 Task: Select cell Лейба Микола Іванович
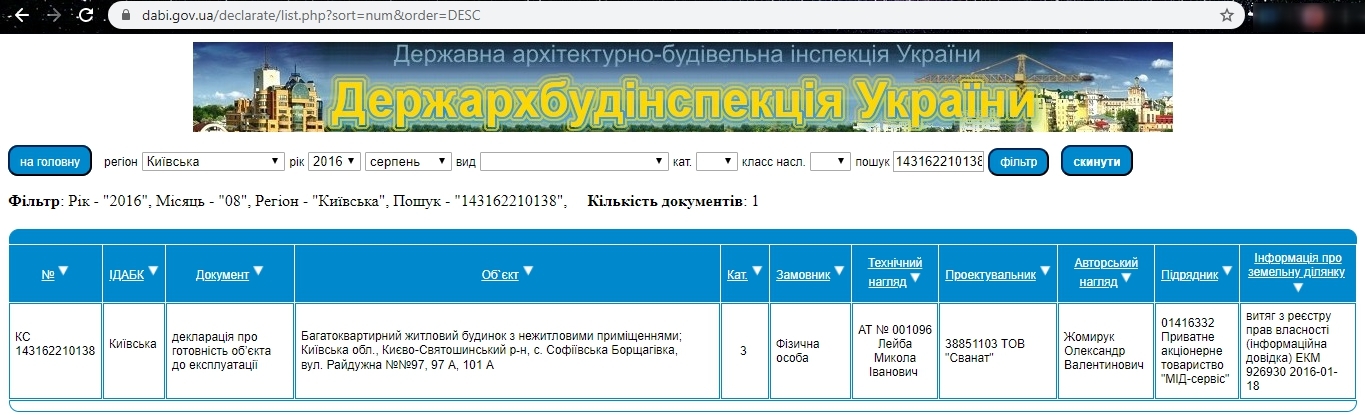coord(895,351)
